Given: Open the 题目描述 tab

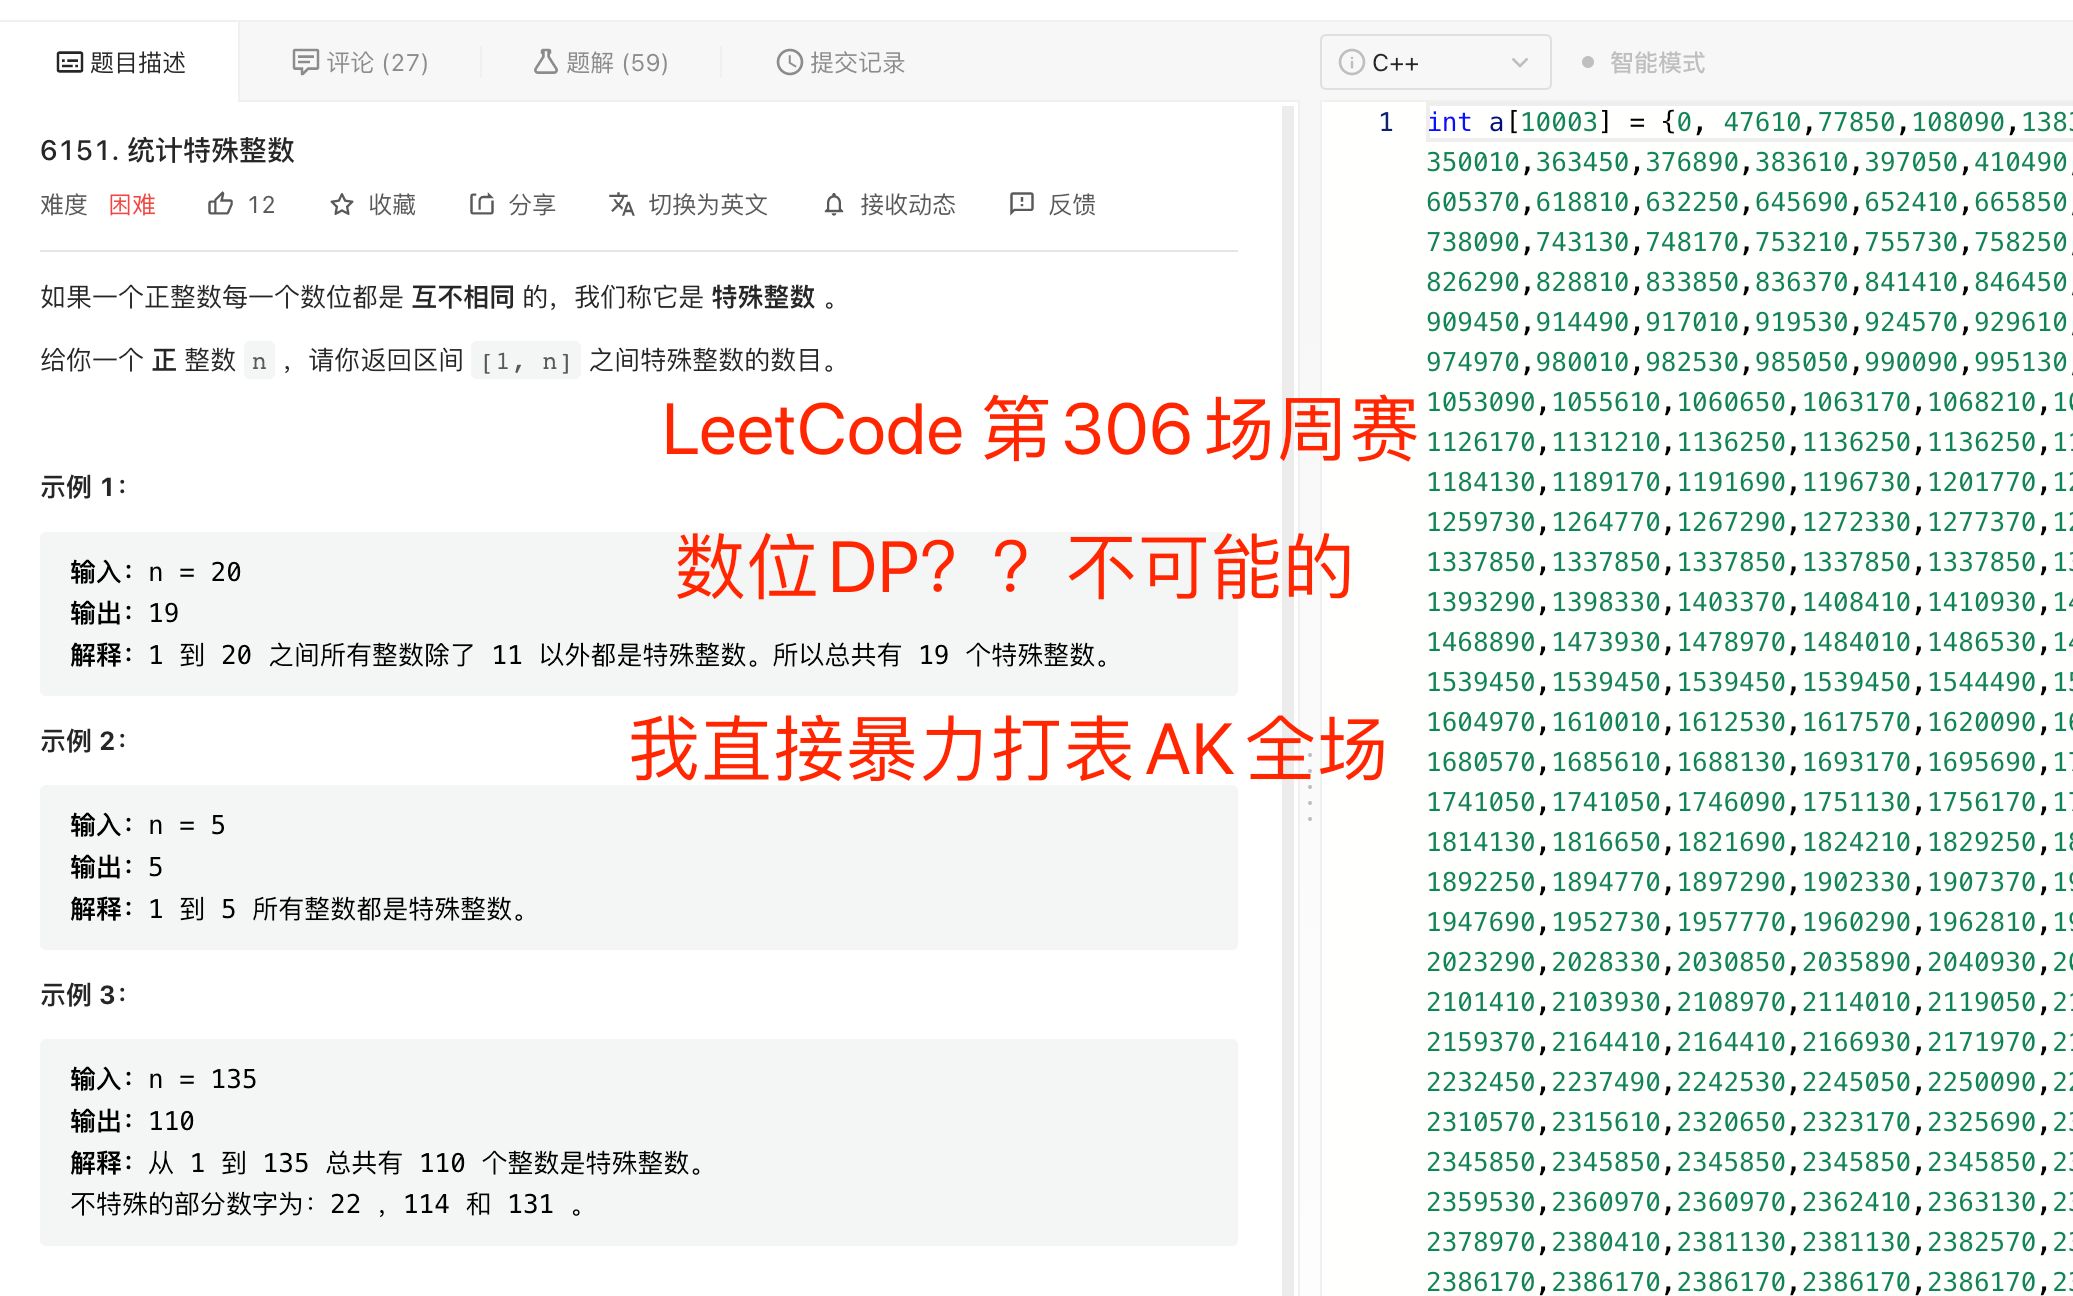Looking at the screenshot, I should pyautogui.click(x=120, y=62).
